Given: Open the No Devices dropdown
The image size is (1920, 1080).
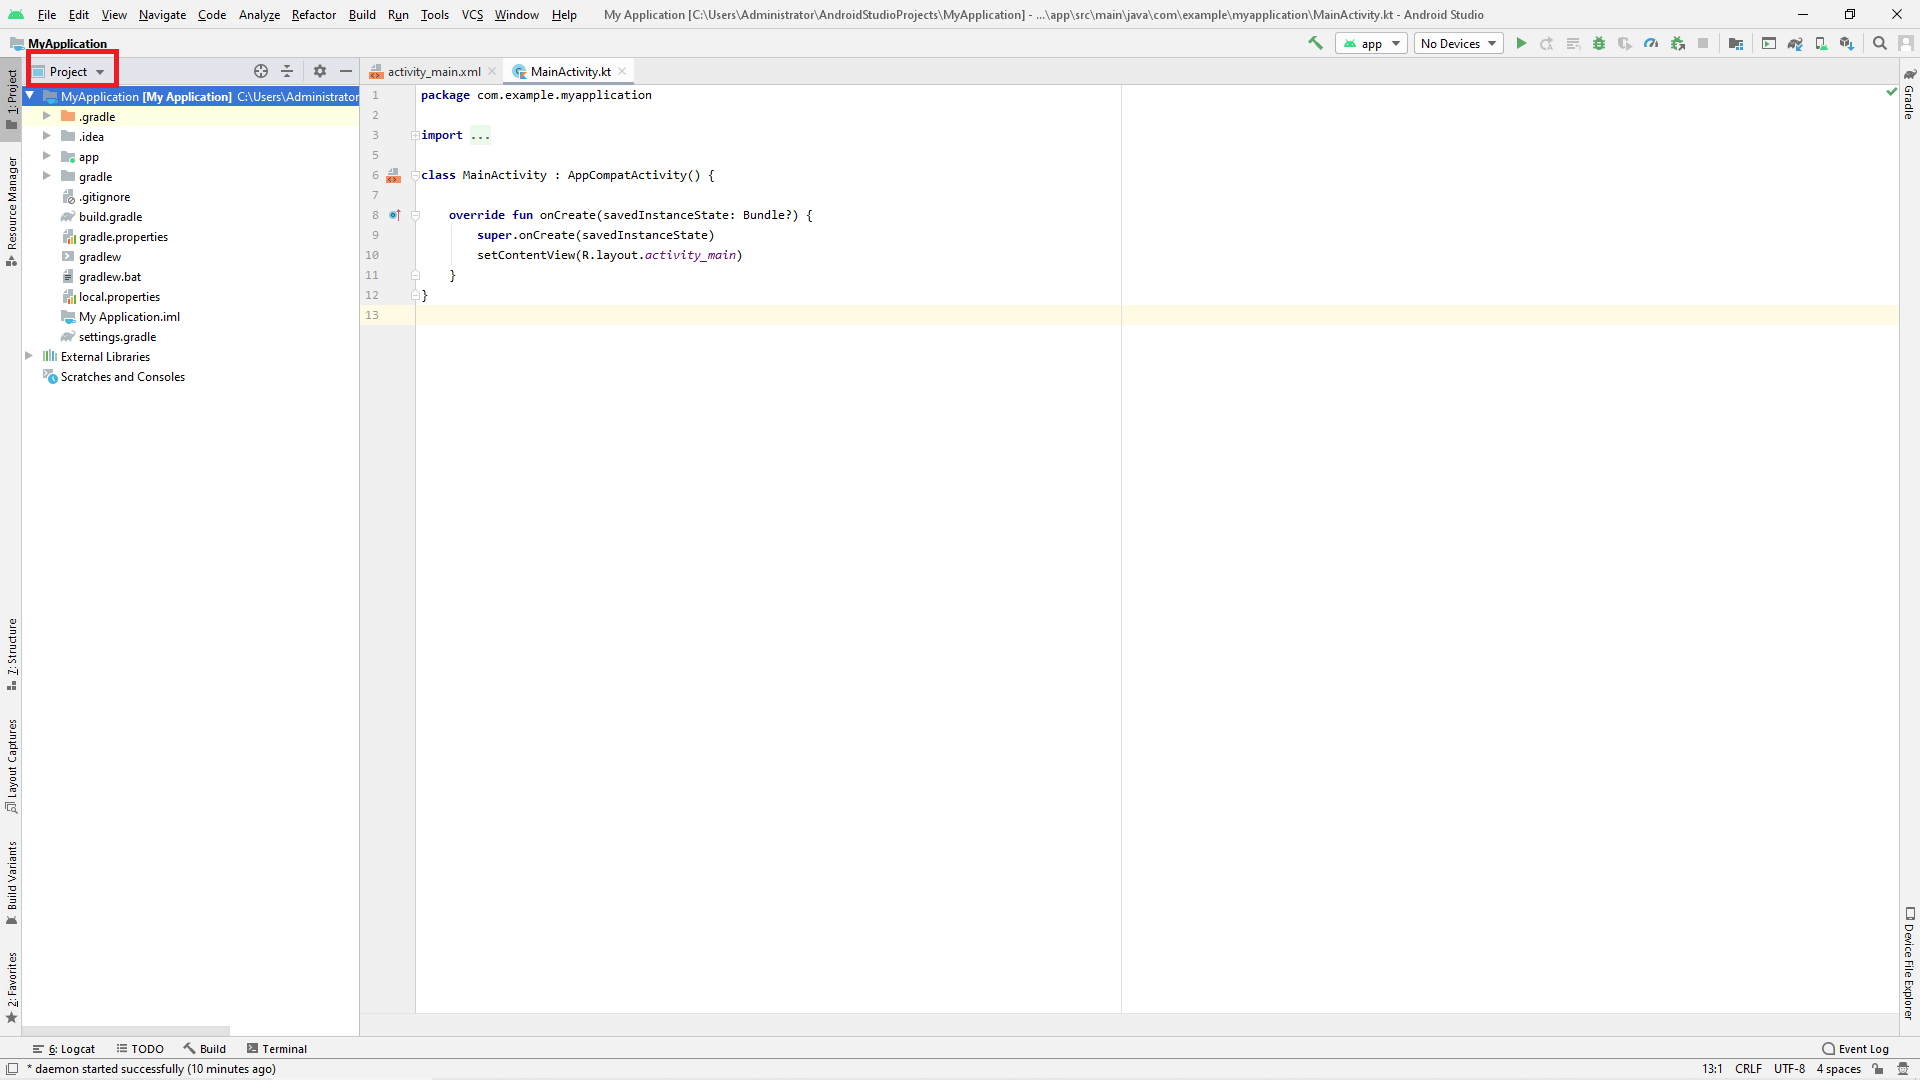Looking at the screenshot, I should pyautogui.click(x=1458, y=43).
